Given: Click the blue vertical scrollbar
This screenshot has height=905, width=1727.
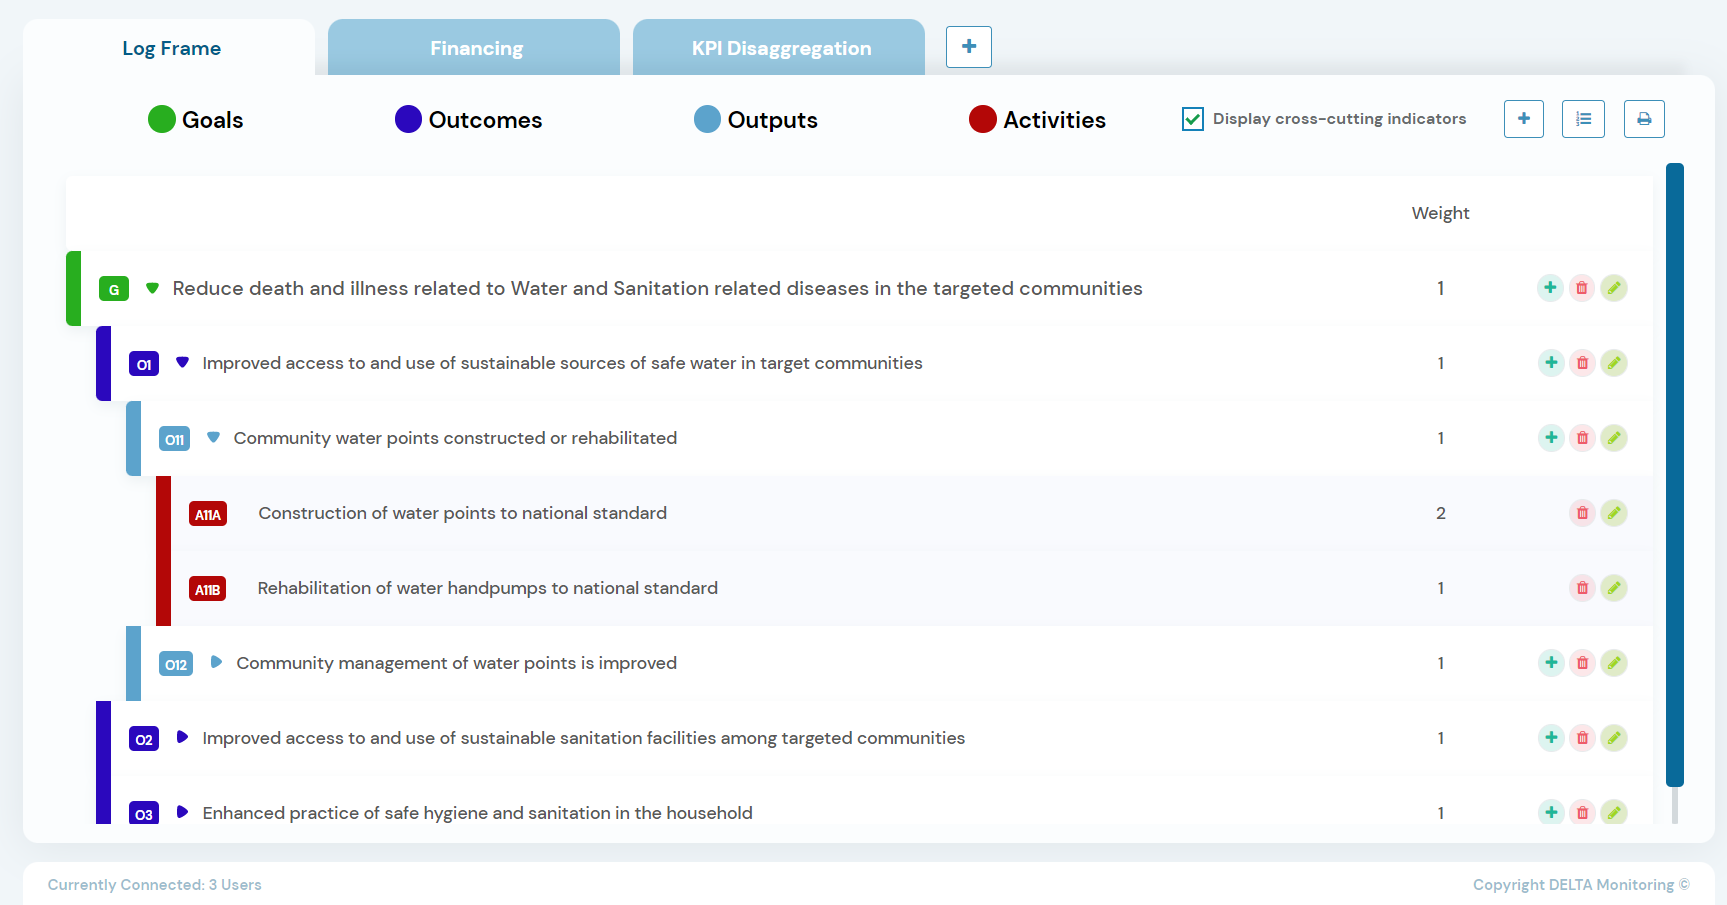Looking at the screenshot, I should pos(1675,475).
